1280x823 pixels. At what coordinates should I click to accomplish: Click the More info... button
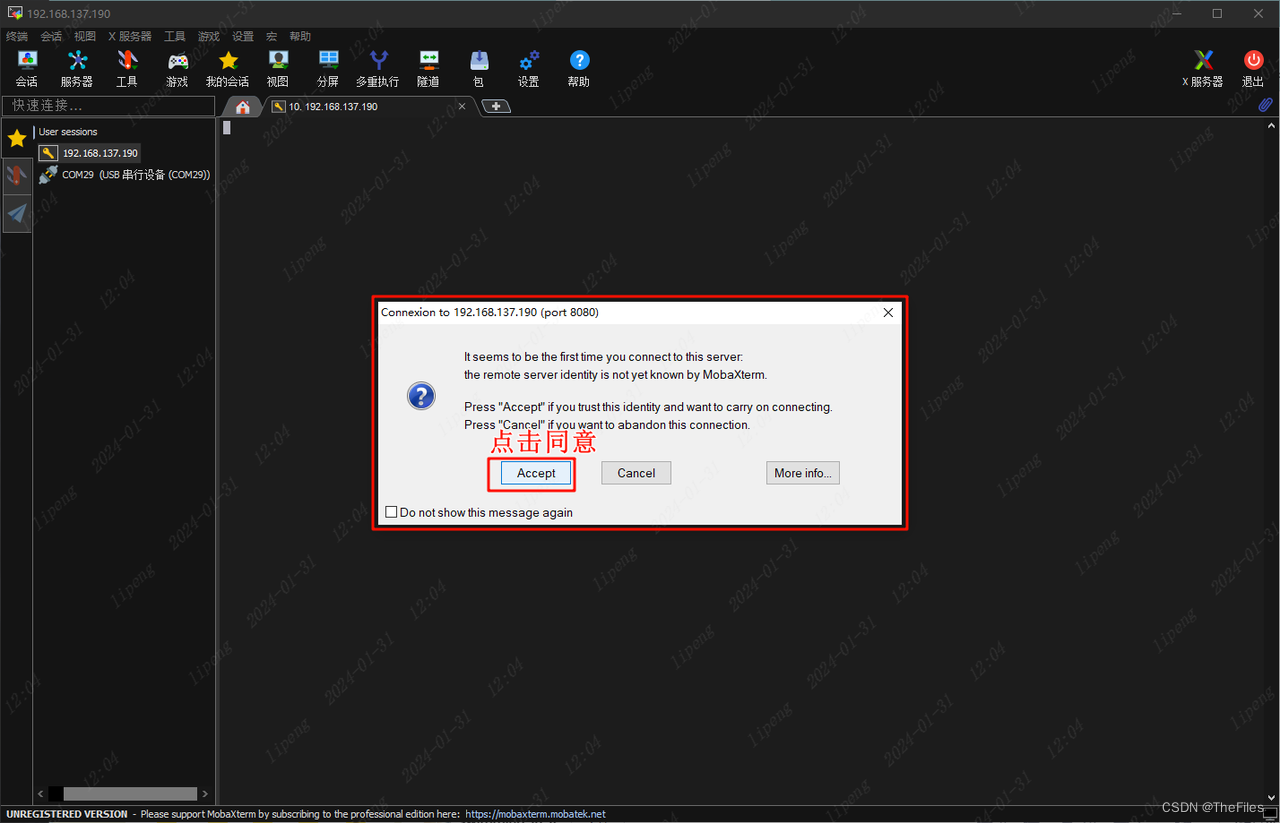pos(802,472)
